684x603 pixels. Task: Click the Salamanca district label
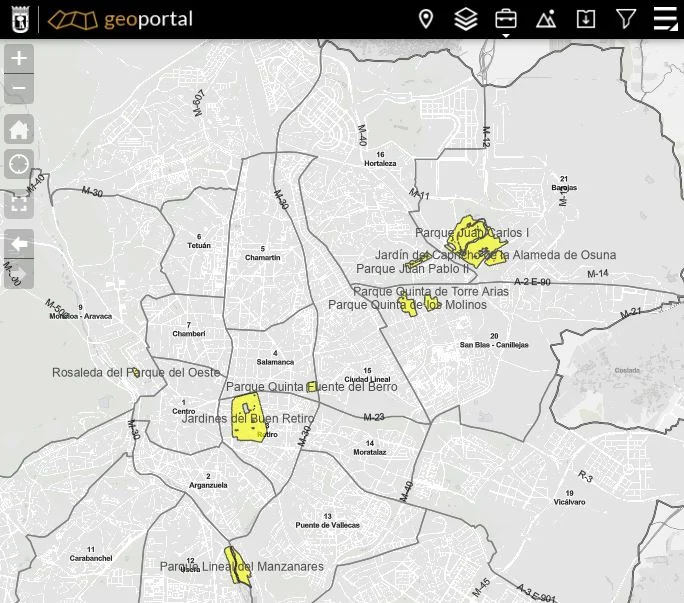click(x=275, y=358)
